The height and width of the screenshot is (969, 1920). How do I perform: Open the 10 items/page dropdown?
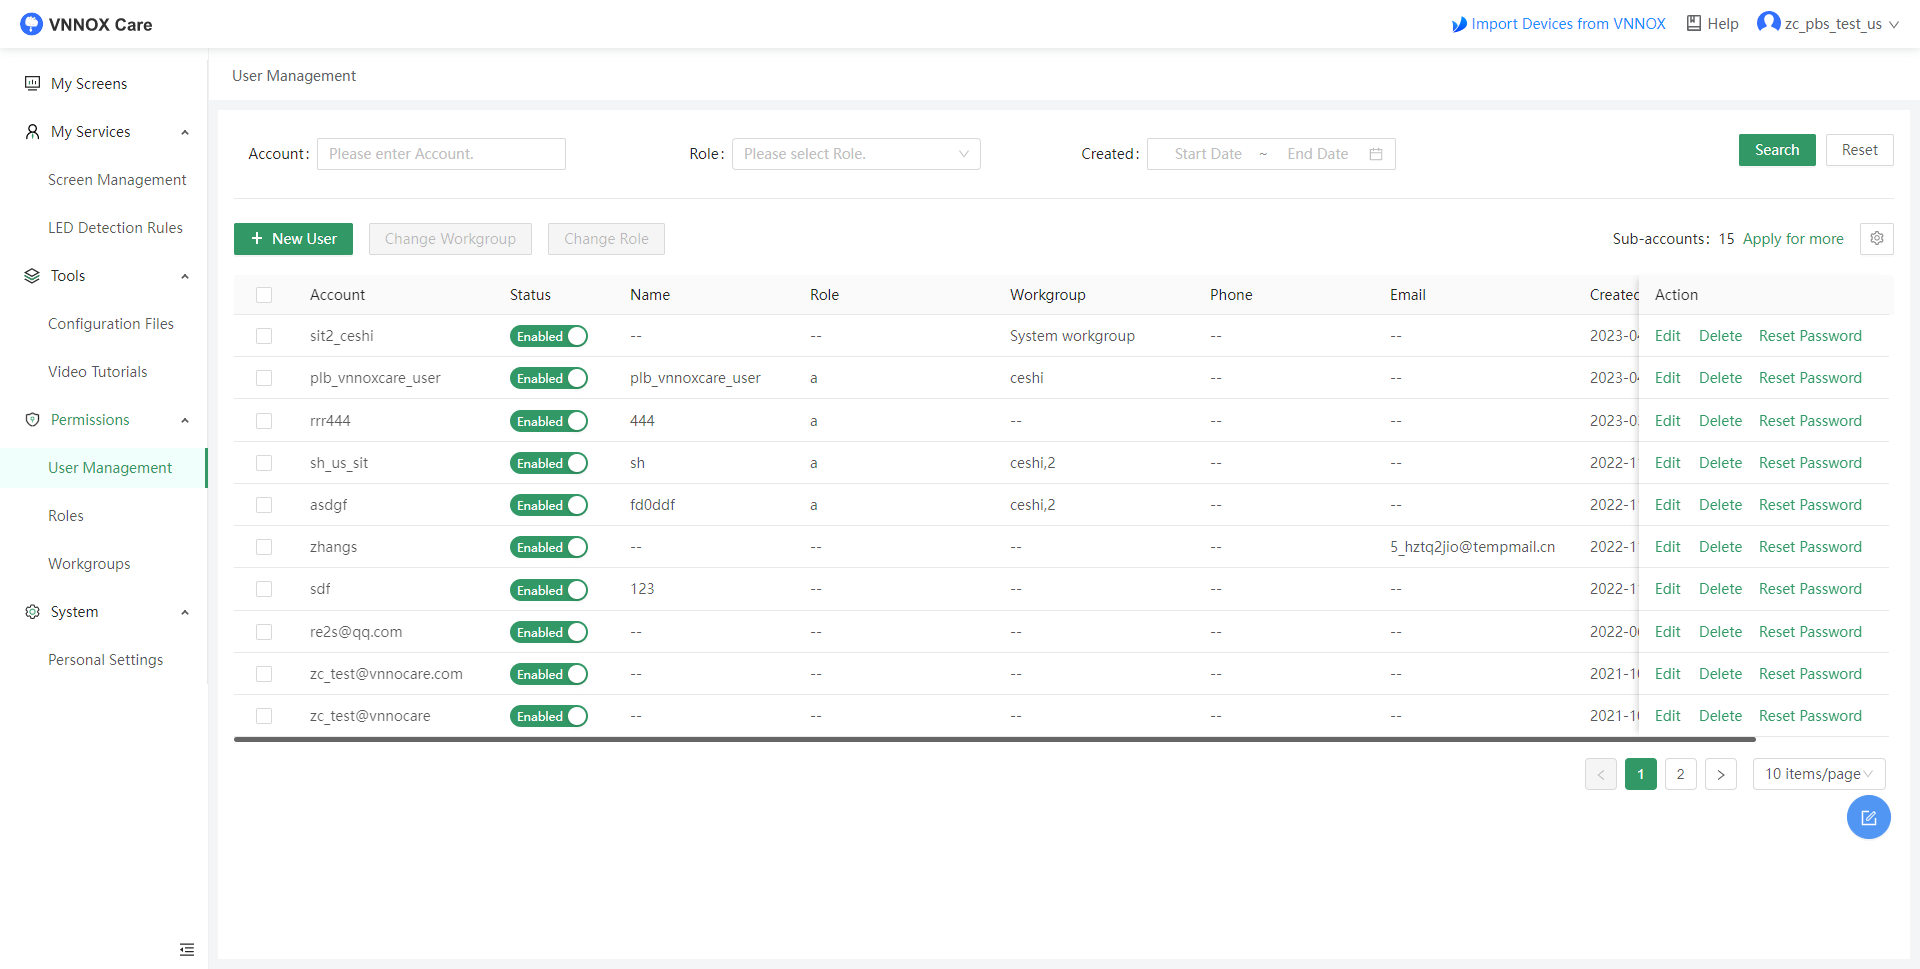tap(1818, 774)
